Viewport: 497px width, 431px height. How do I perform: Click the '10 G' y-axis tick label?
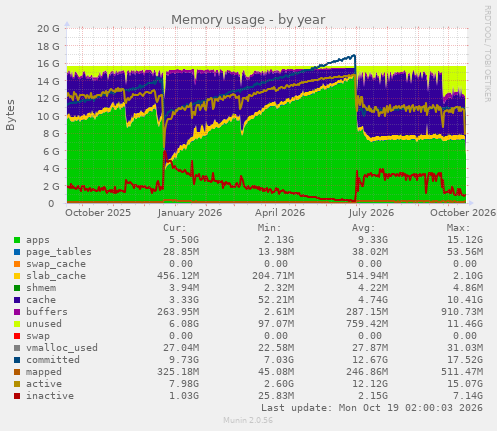point(48,116)
